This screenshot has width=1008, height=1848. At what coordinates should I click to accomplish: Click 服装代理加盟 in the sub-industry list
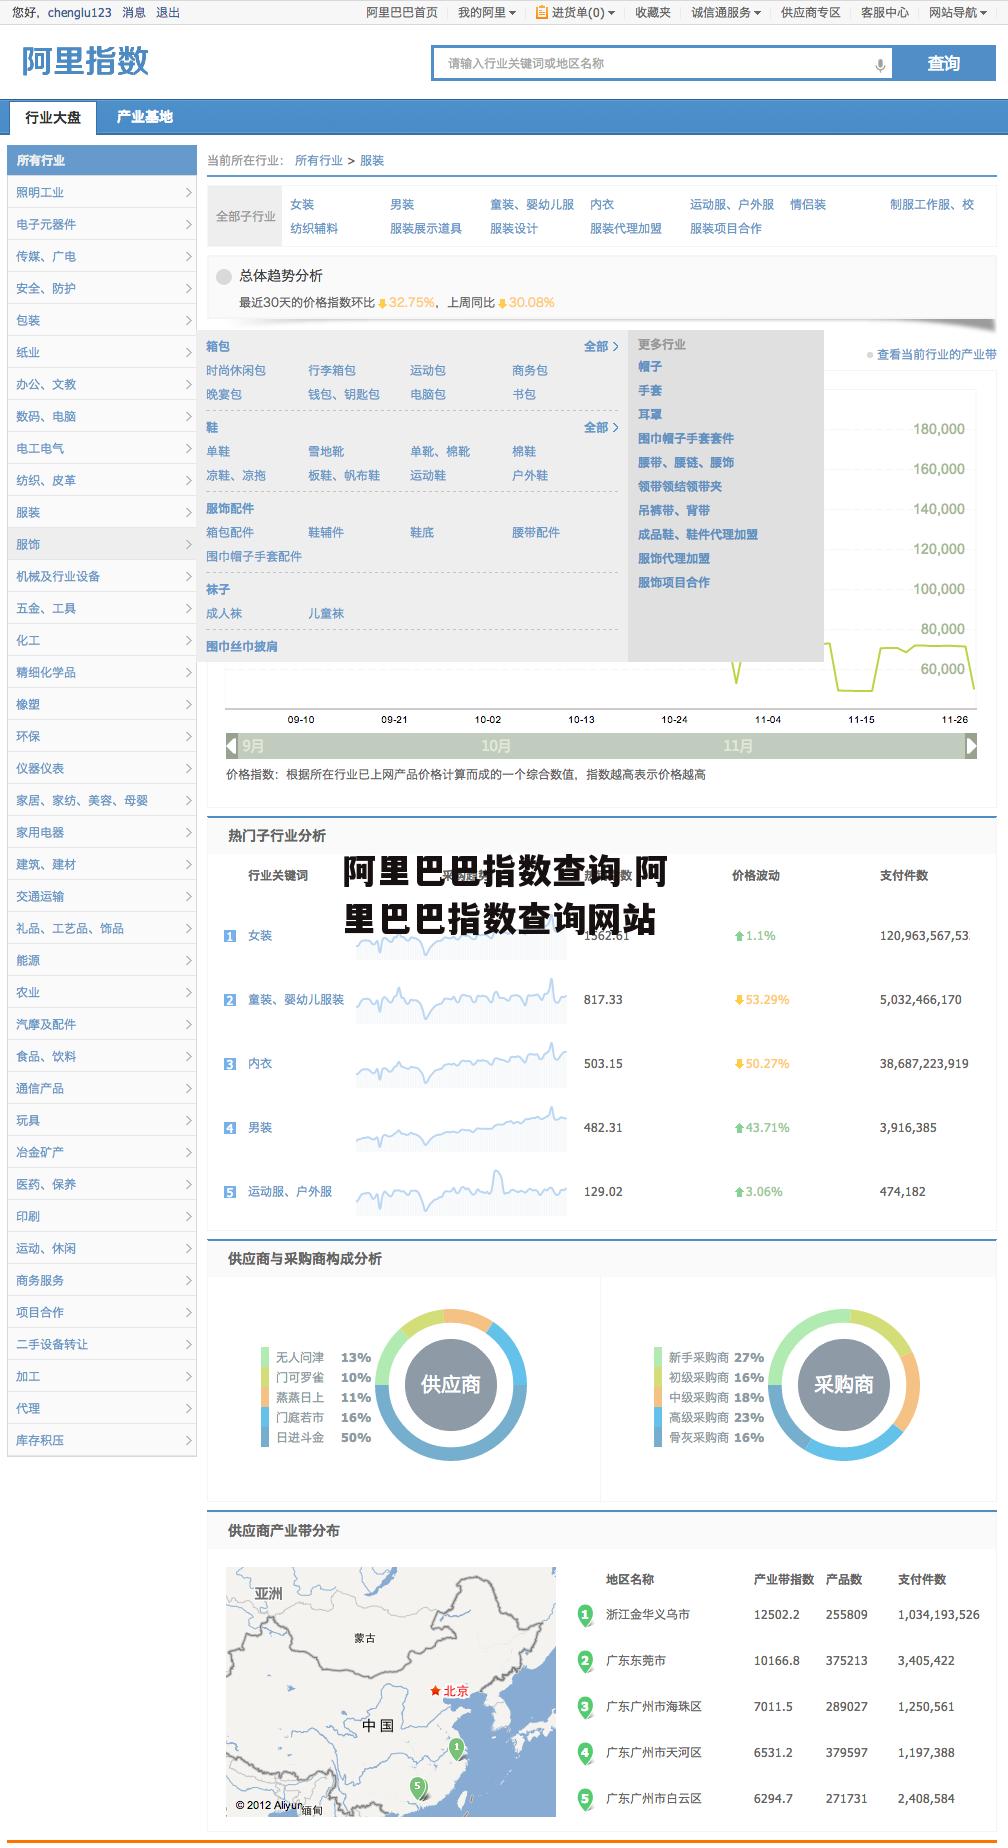(x=626, y=229)
